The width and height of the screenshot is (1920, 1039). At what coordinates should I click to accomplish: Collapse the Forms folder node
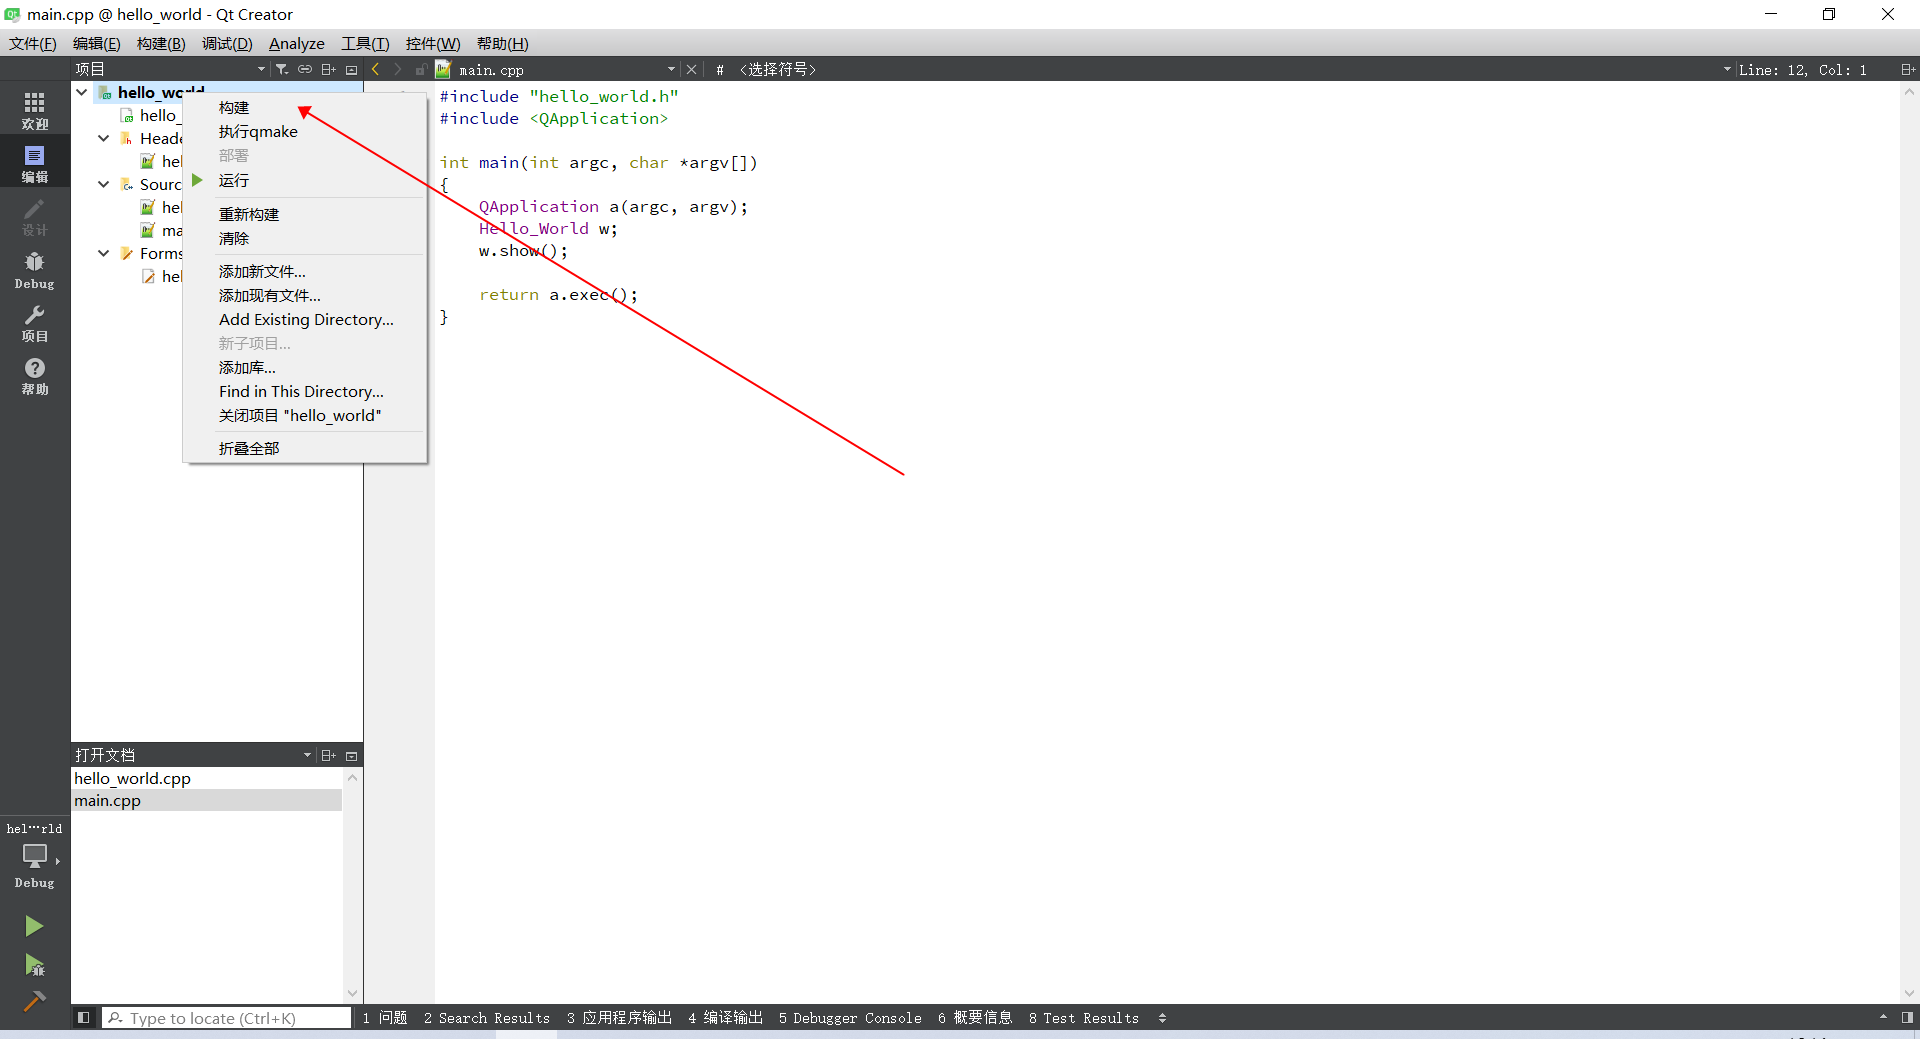click(x=104, y=253)
